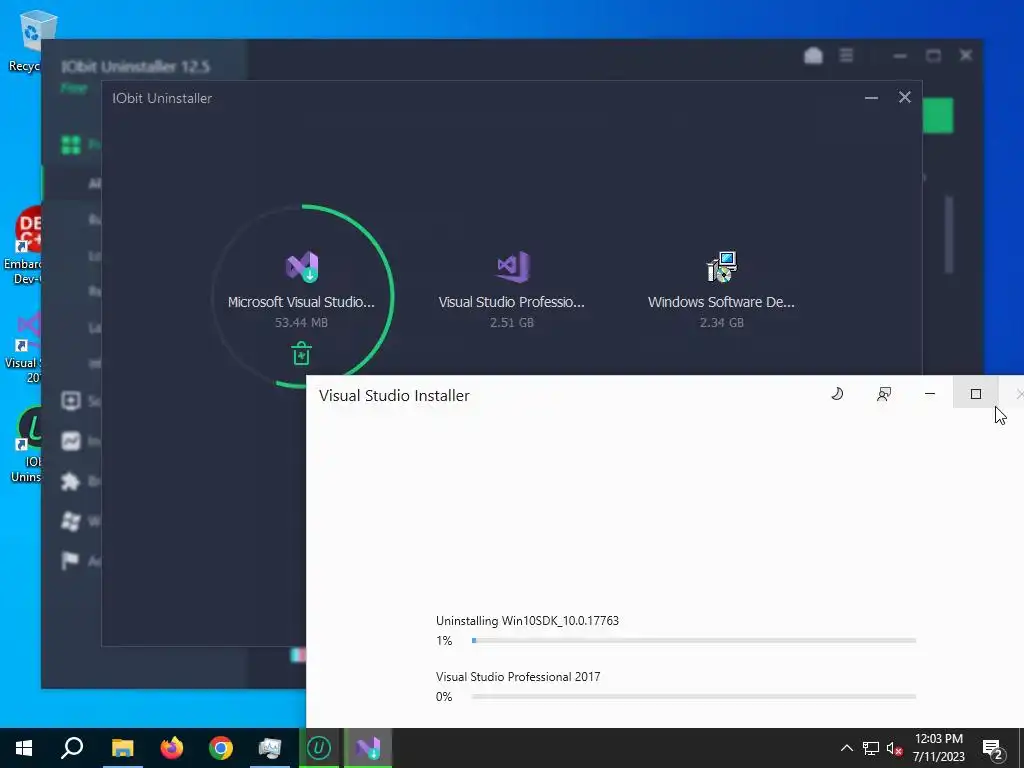This screenshot has width=1024, height=768.
Task: Click the flag Action Center sidebar icon
Action: click(x=71, y=560)
